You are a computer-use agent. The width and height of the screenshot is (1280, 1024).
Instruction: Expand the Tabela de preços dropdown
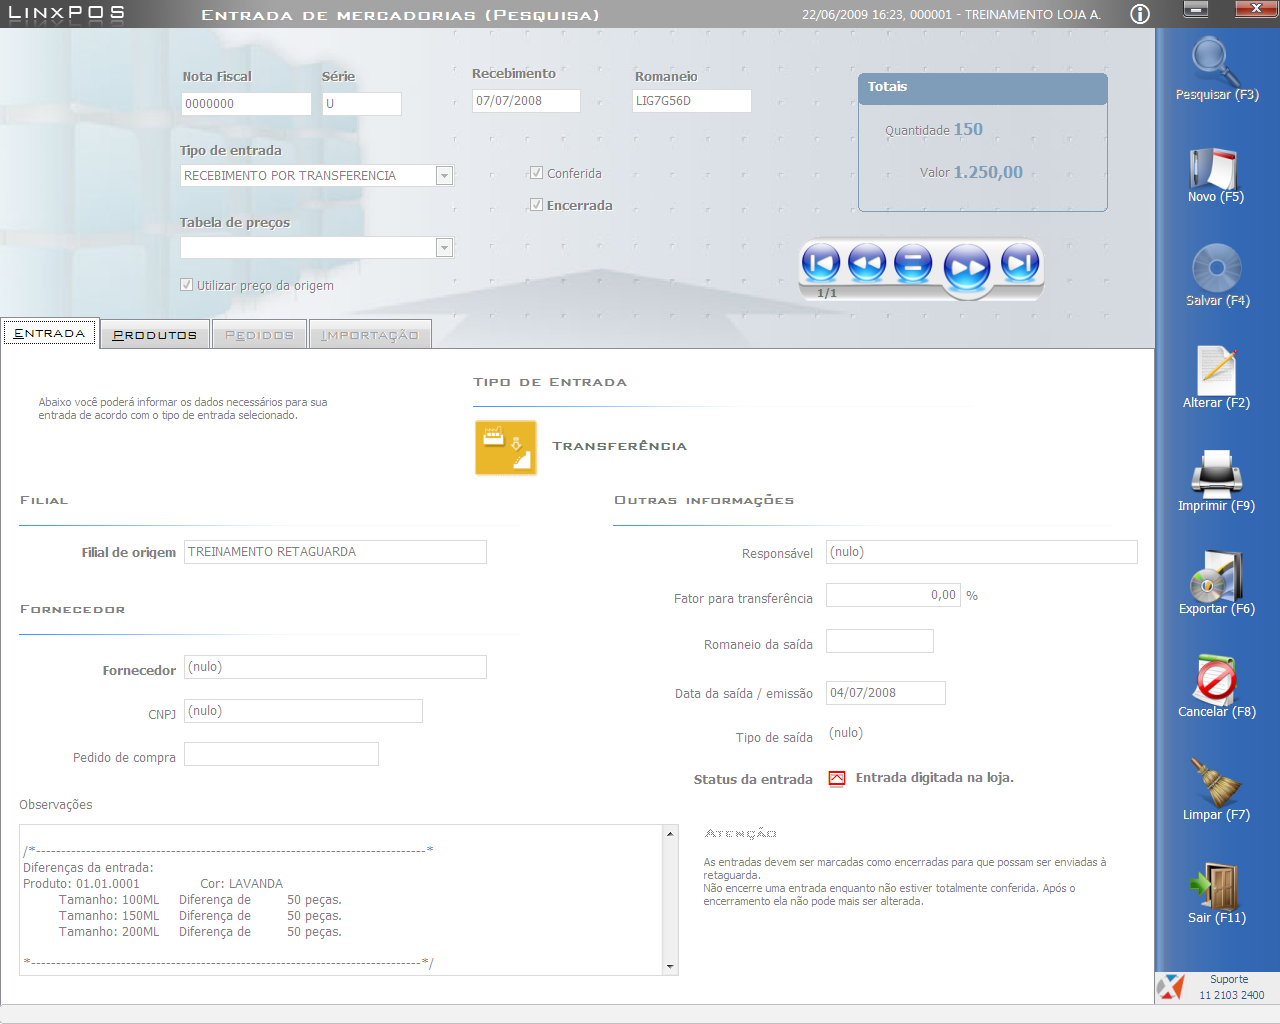tap(445, 248)
